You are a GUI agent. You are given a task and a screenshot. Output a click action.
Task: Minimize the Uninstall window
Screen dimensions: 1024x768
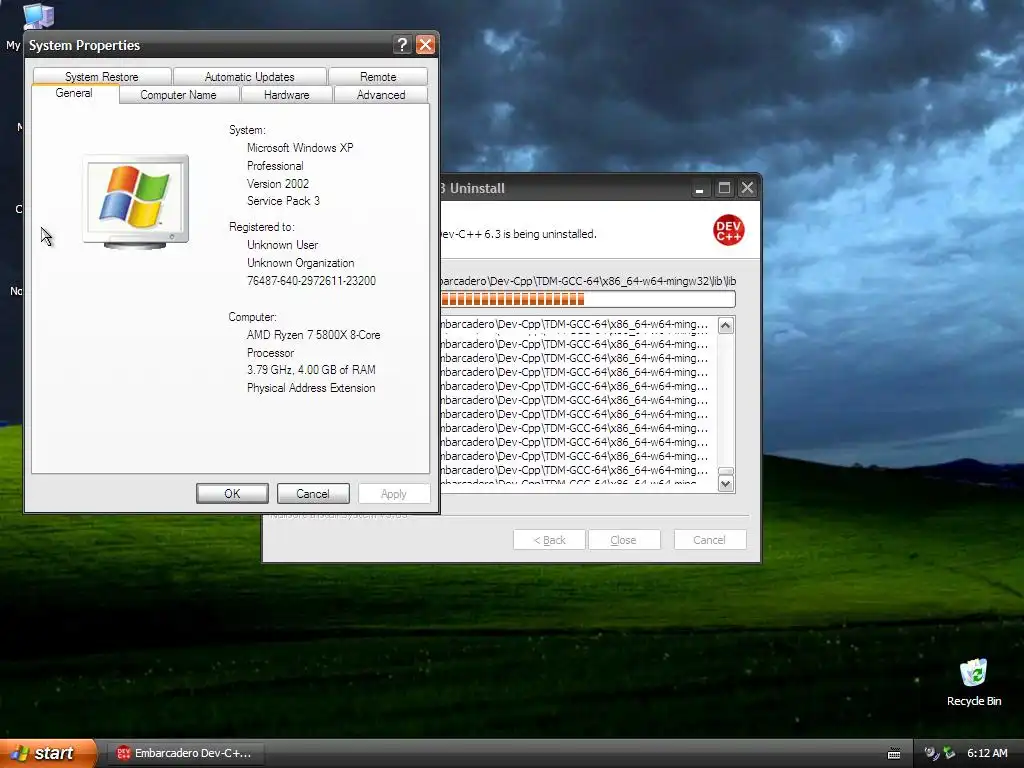tap(699, 189)
